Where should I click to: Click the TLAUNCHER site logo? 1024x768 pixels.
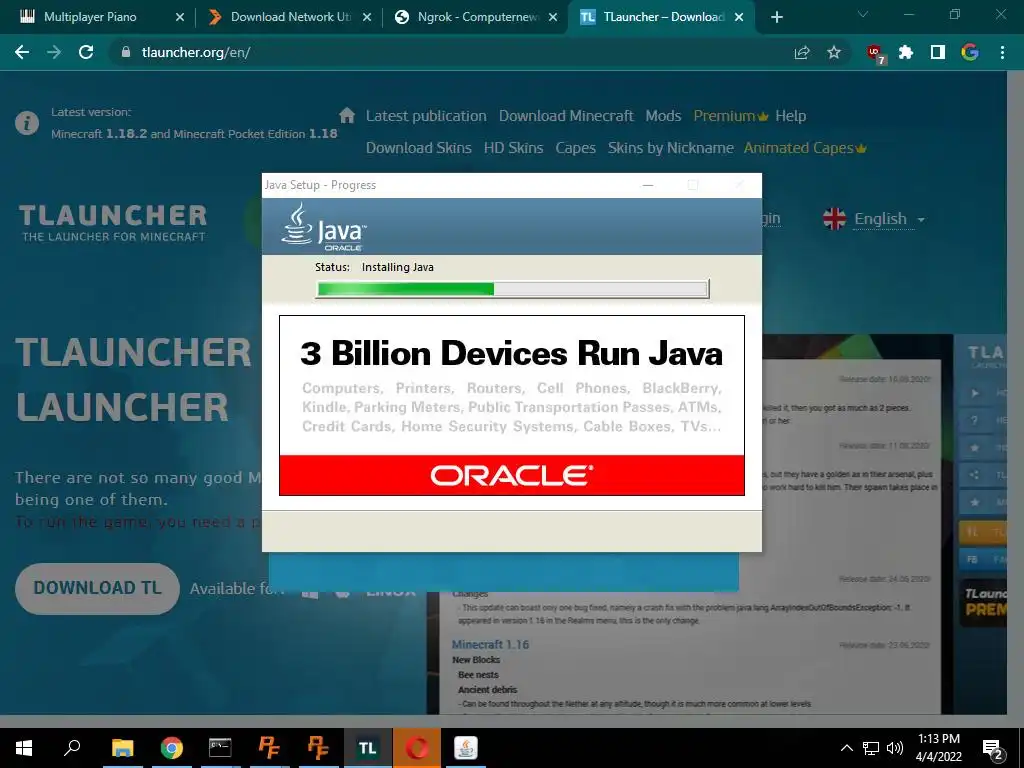(x=113, y=223)
